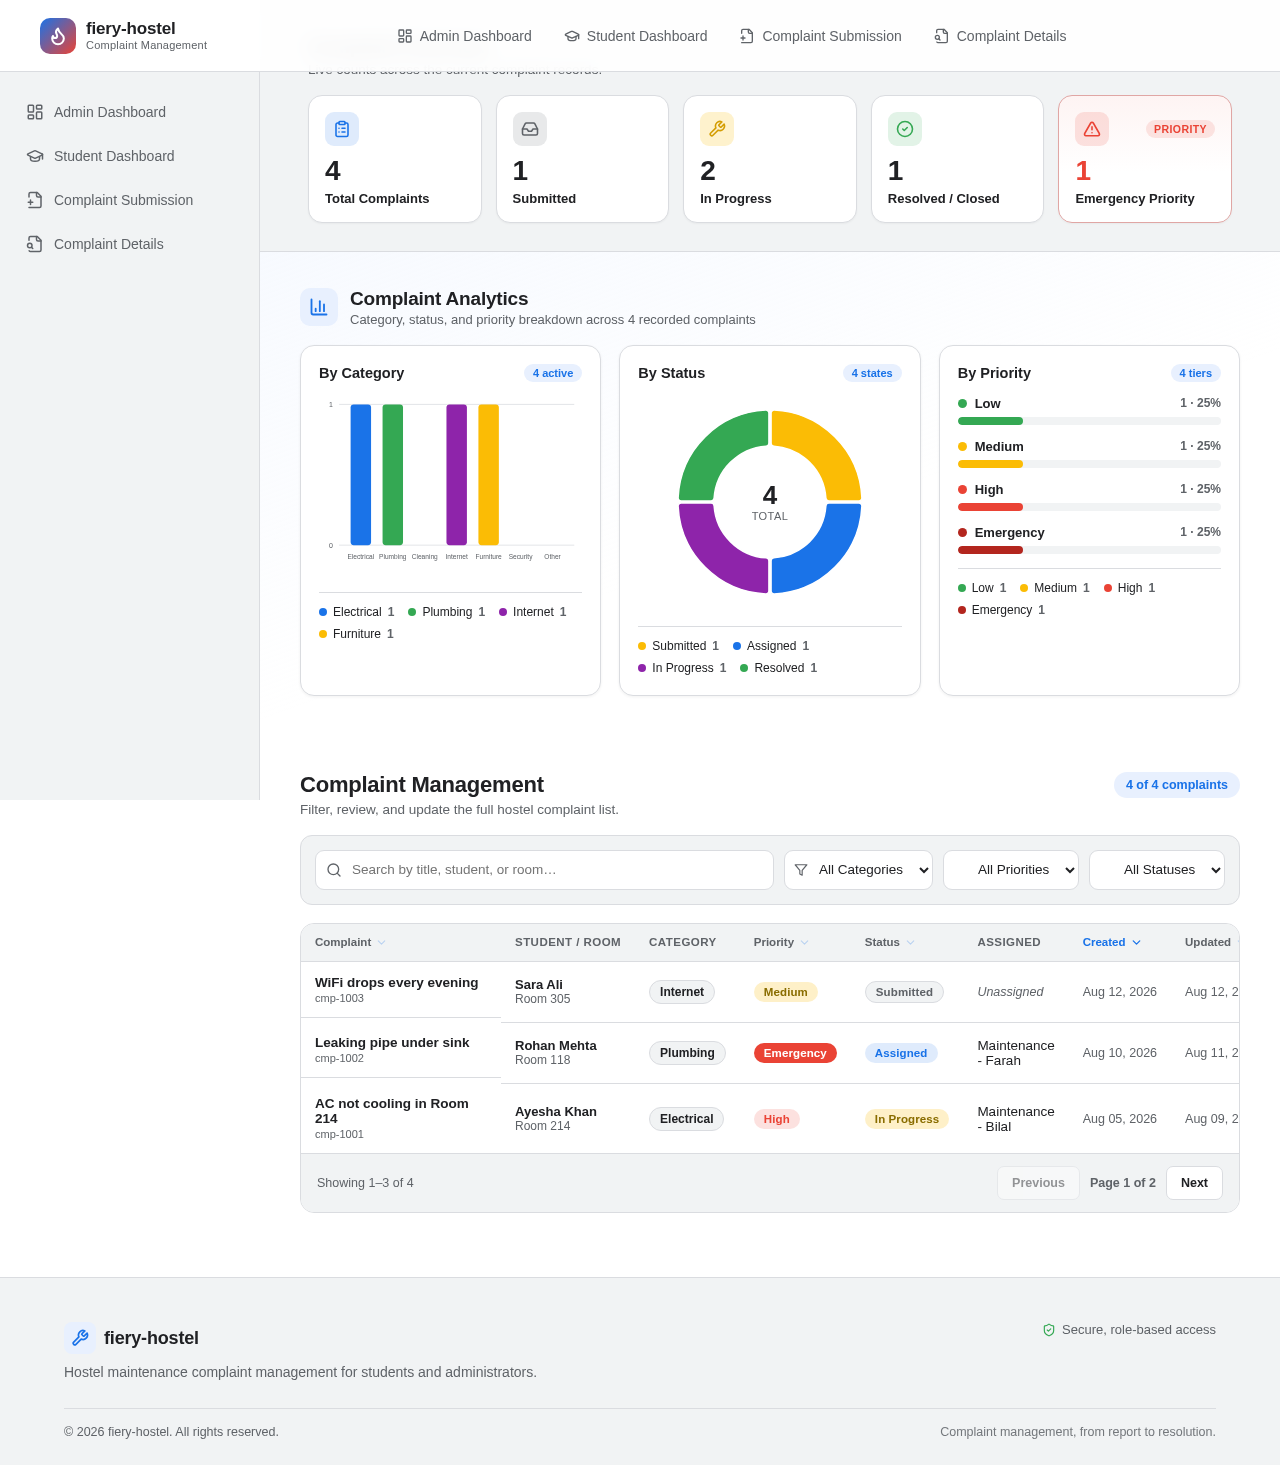Select Admin Dashboard in the sidebar
This screenshot has width=1280, height=1465.
[x=129, y=112]
